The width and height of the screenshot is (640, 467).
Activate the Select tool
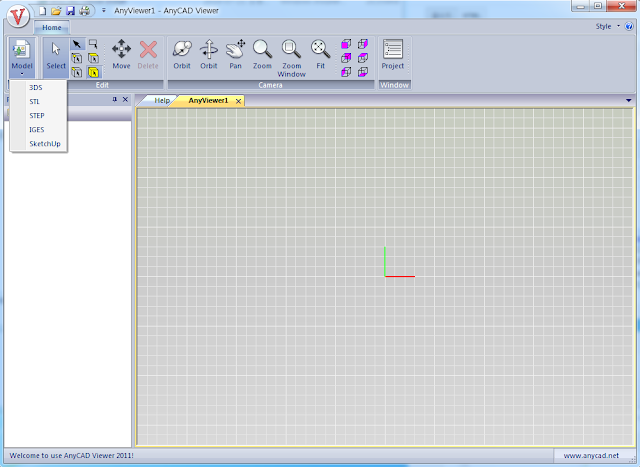[x=56, y=58]
